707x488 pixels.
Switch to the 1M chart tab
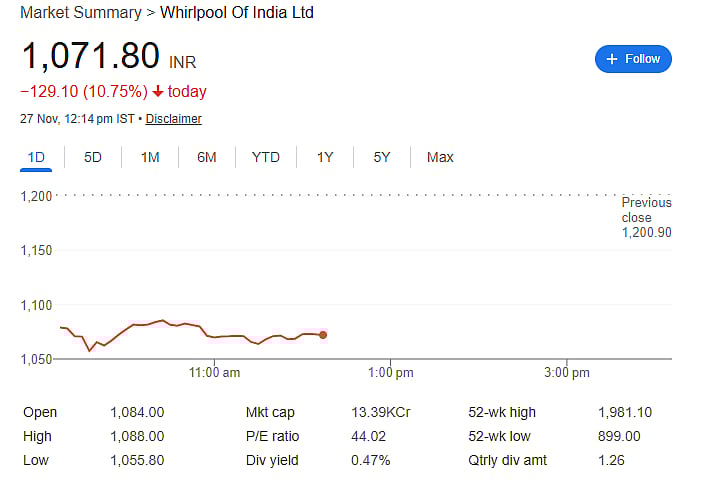click(150, 157)
